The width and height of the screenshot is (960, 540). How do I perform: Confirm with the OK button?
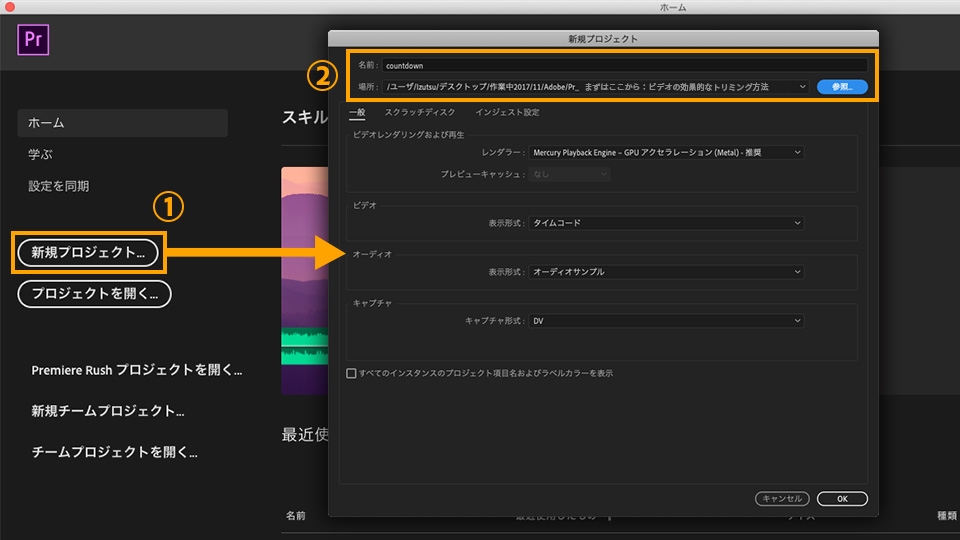coord(842,498)
